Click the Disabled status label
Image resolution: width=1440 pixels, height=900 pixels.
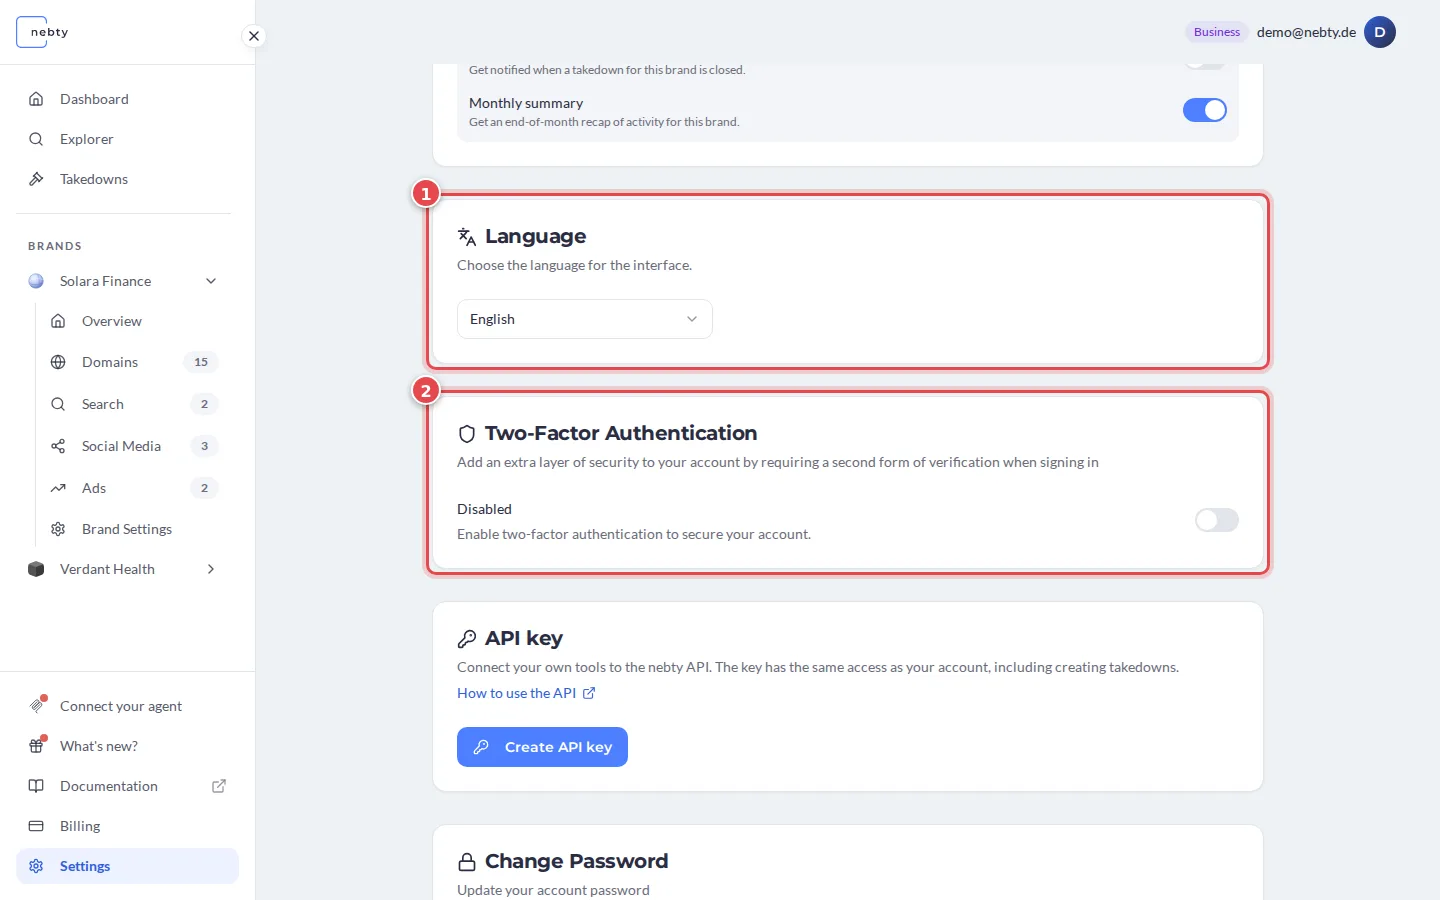point(484,509)
